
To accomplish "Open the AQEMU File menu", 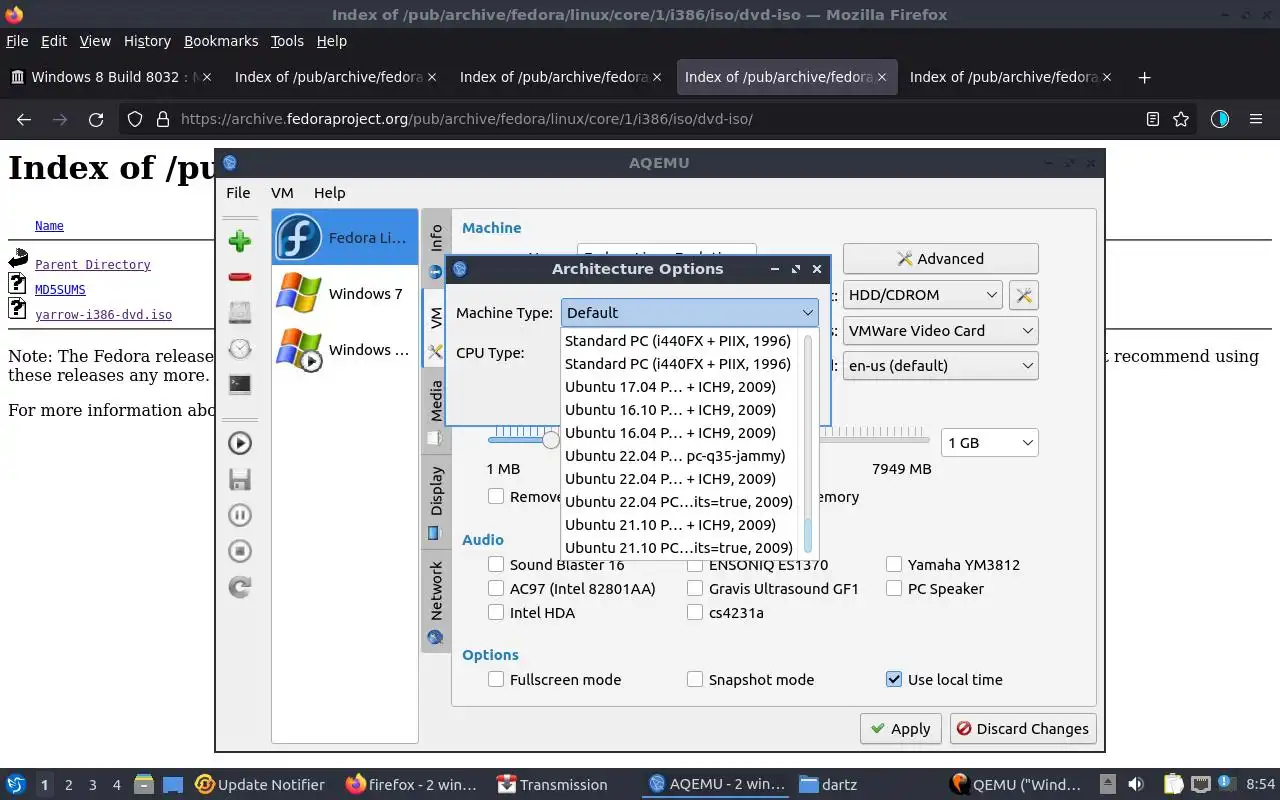I will coord(238,193).
